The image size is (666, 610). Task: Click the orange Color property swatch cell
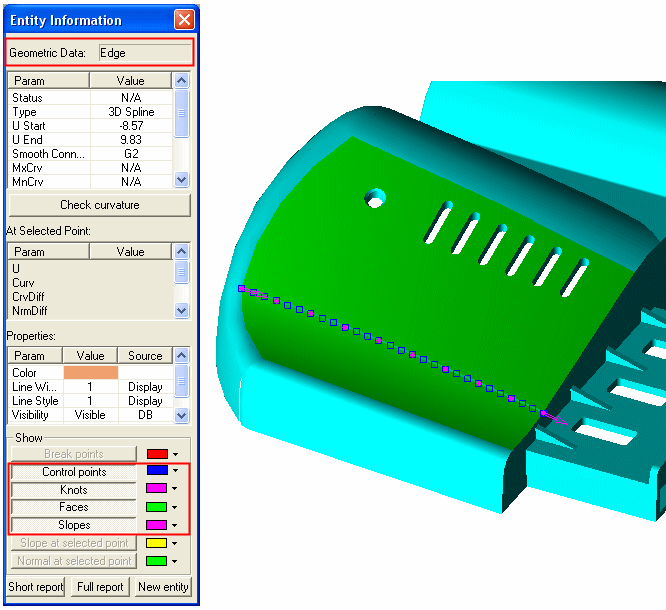[91, 373]
